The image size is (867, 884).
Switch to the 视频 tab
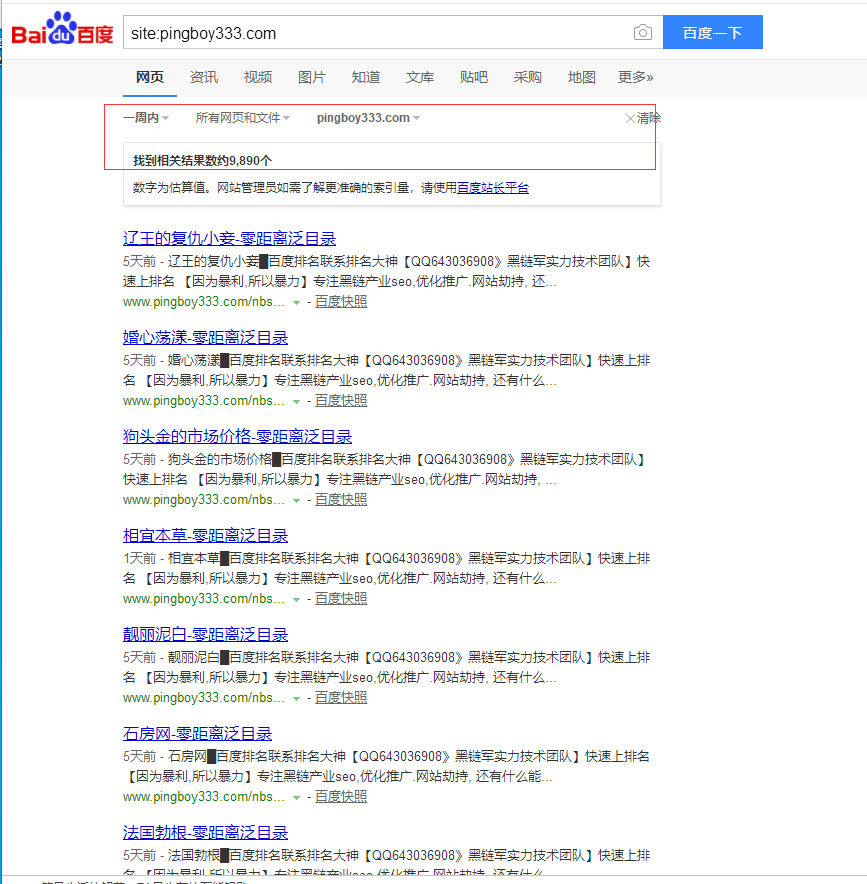click(x=258, y=77)
